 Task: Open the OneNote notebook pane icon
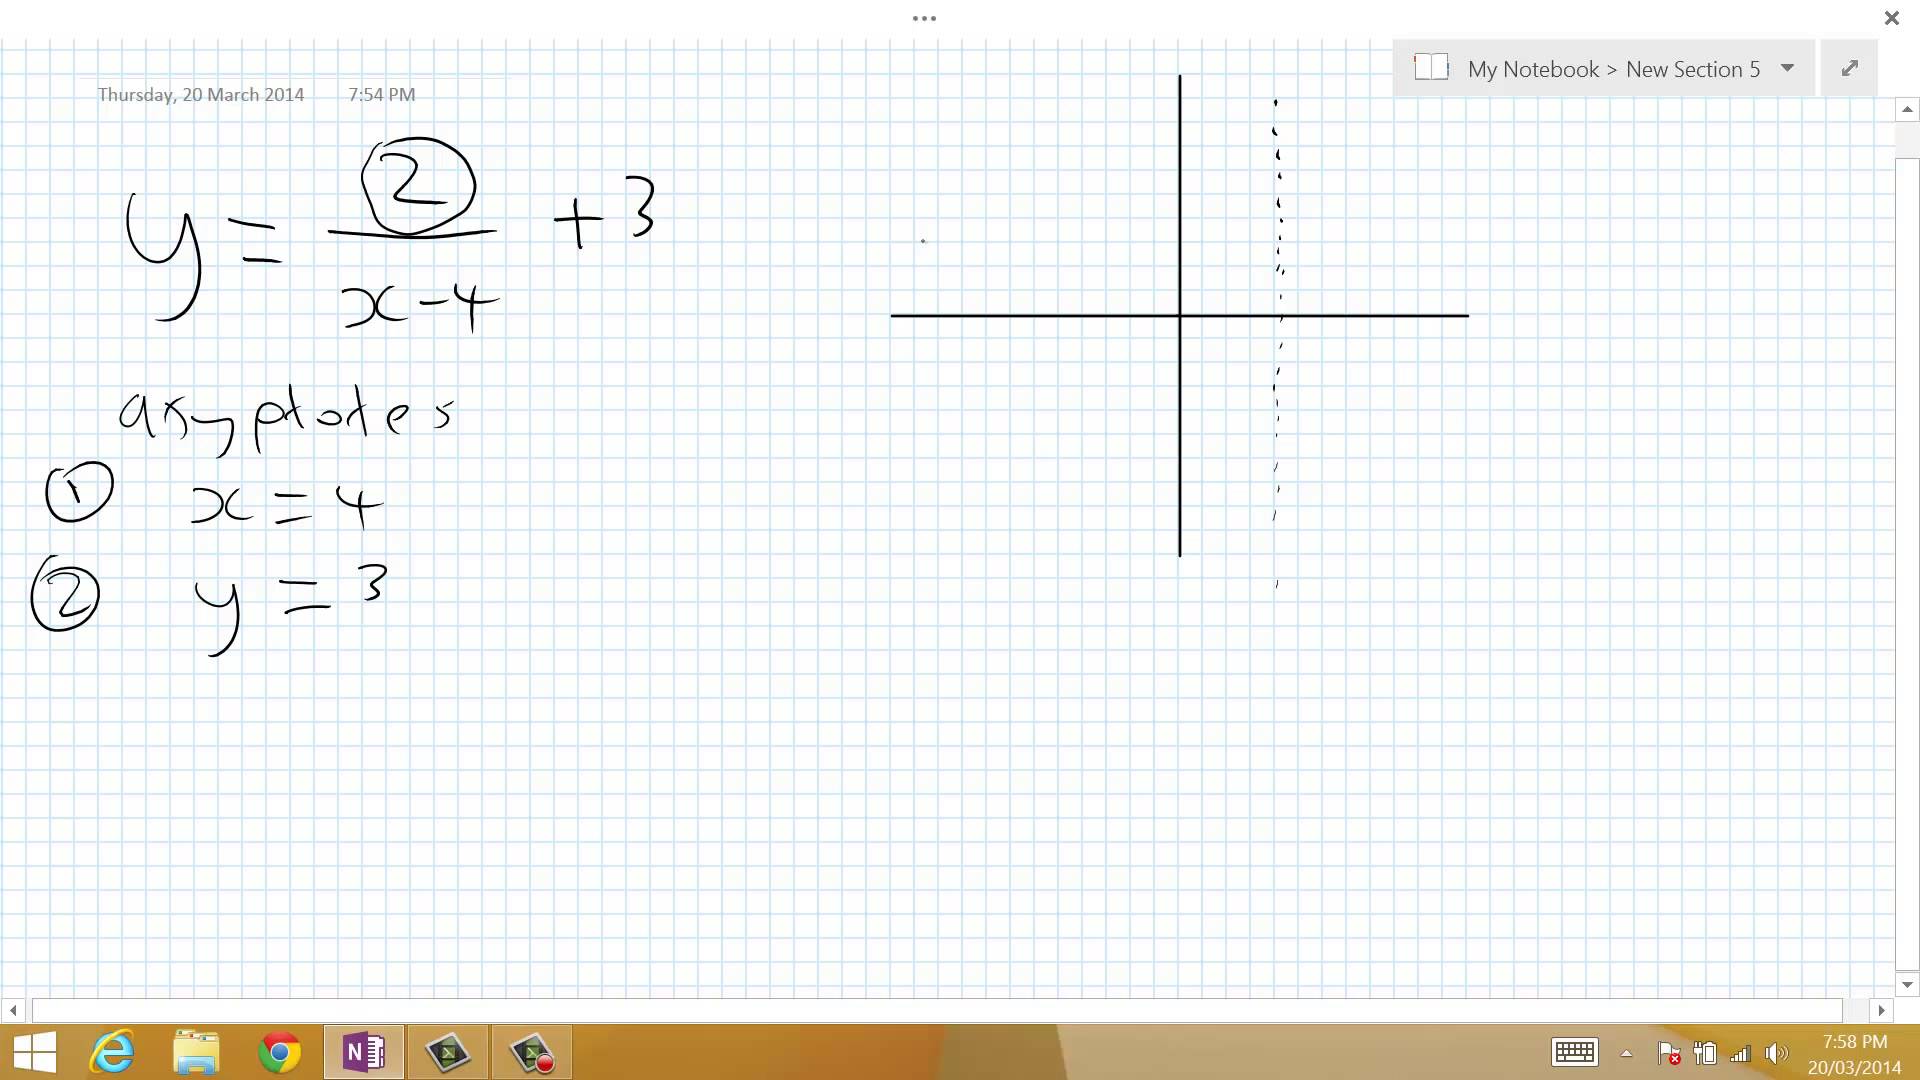(1432, 68)
